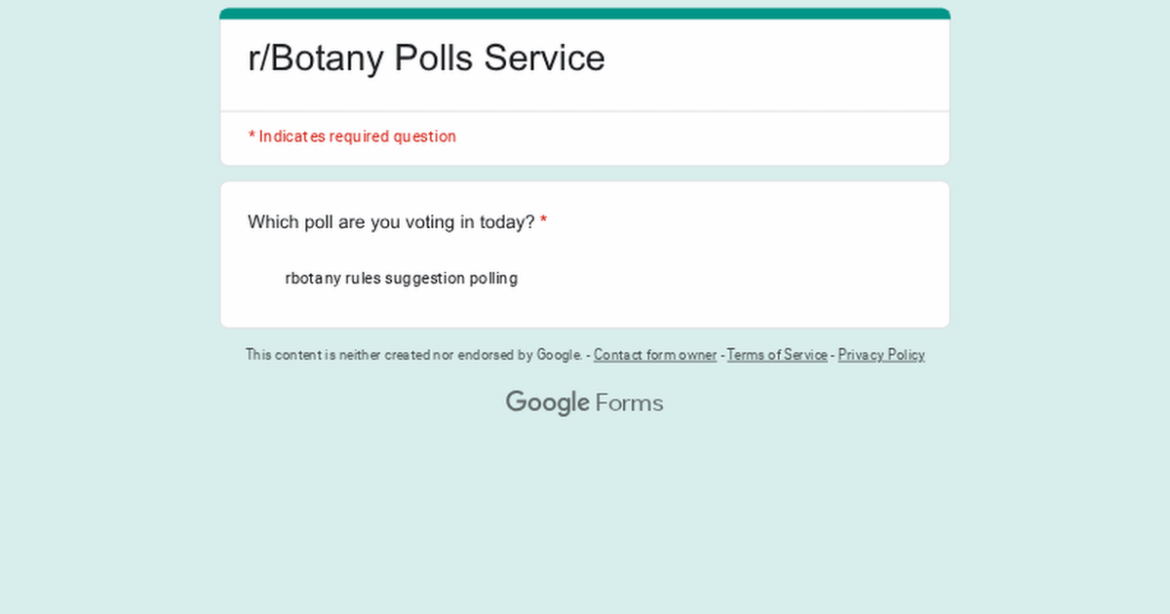
Task: Open the Terms of Service link
Action: tap(777, 355)
